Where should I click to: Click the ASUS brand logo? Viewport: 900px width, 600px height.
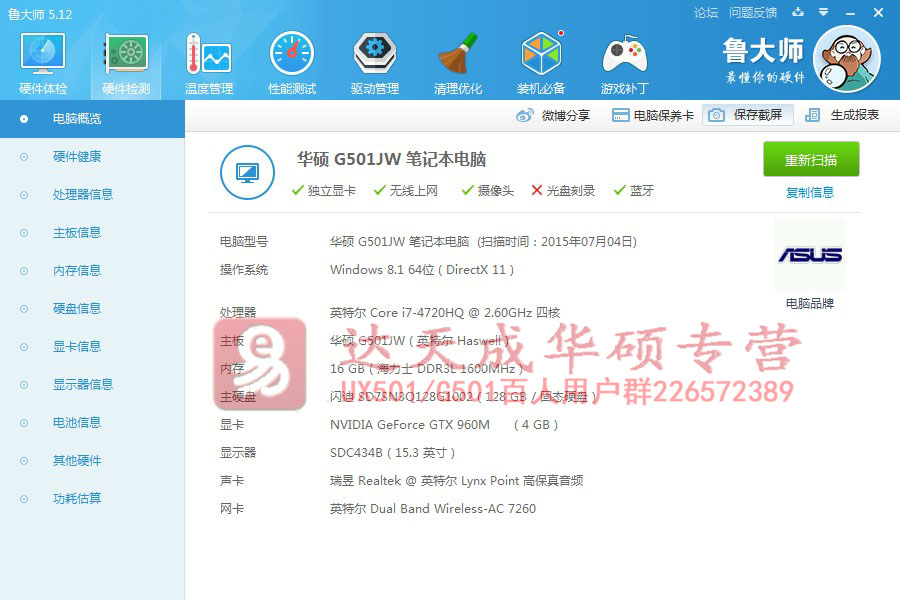(810, 254)
